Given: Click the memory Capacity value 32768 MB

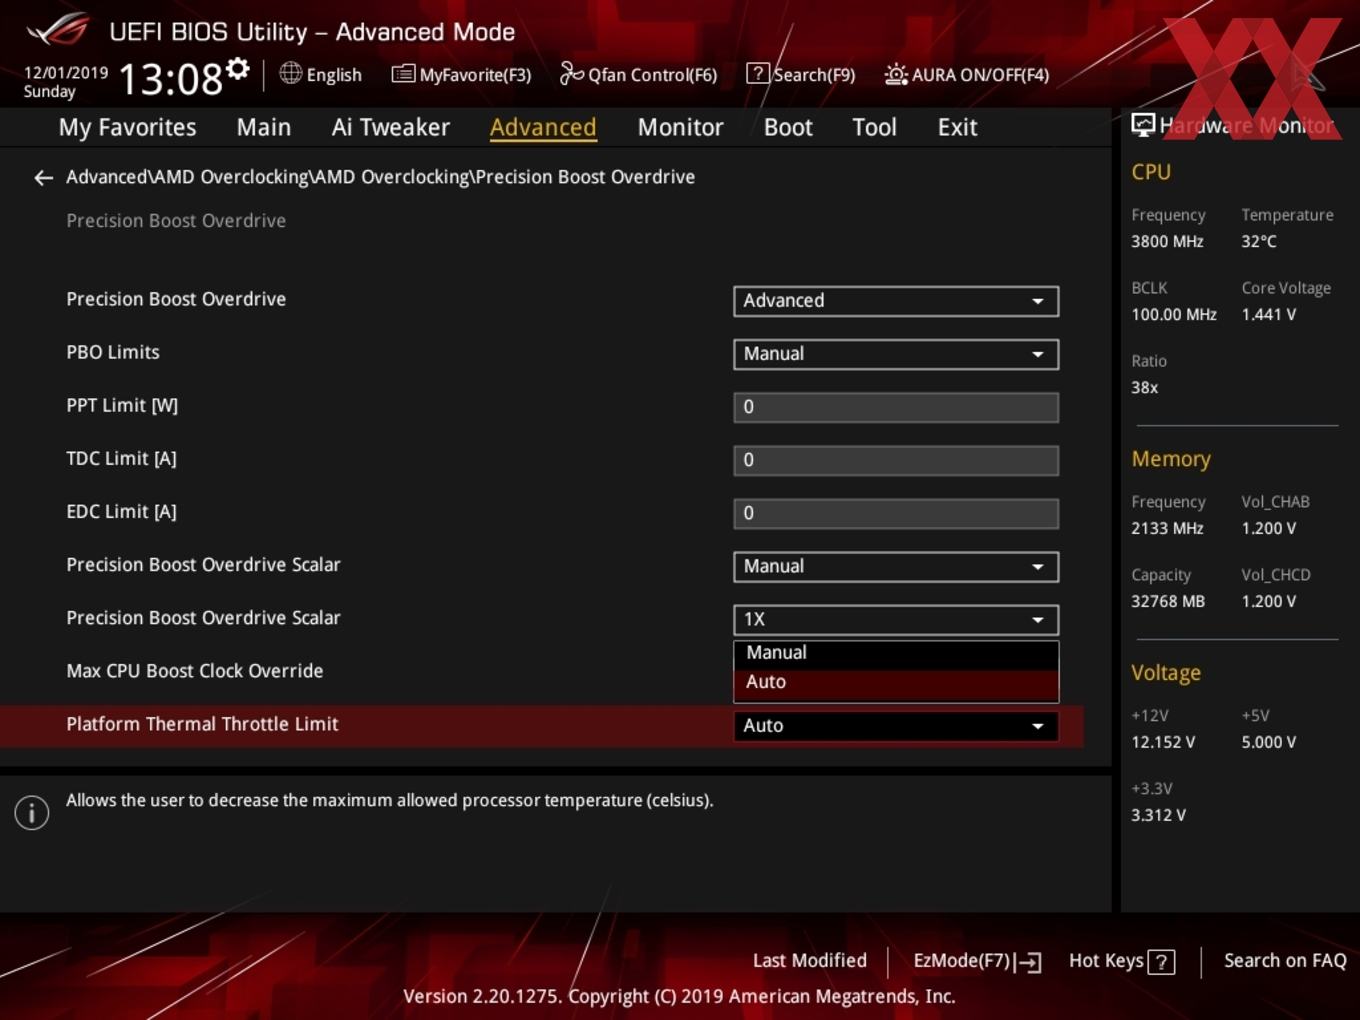Looking at the screenshot, I should coord(1168,602).
